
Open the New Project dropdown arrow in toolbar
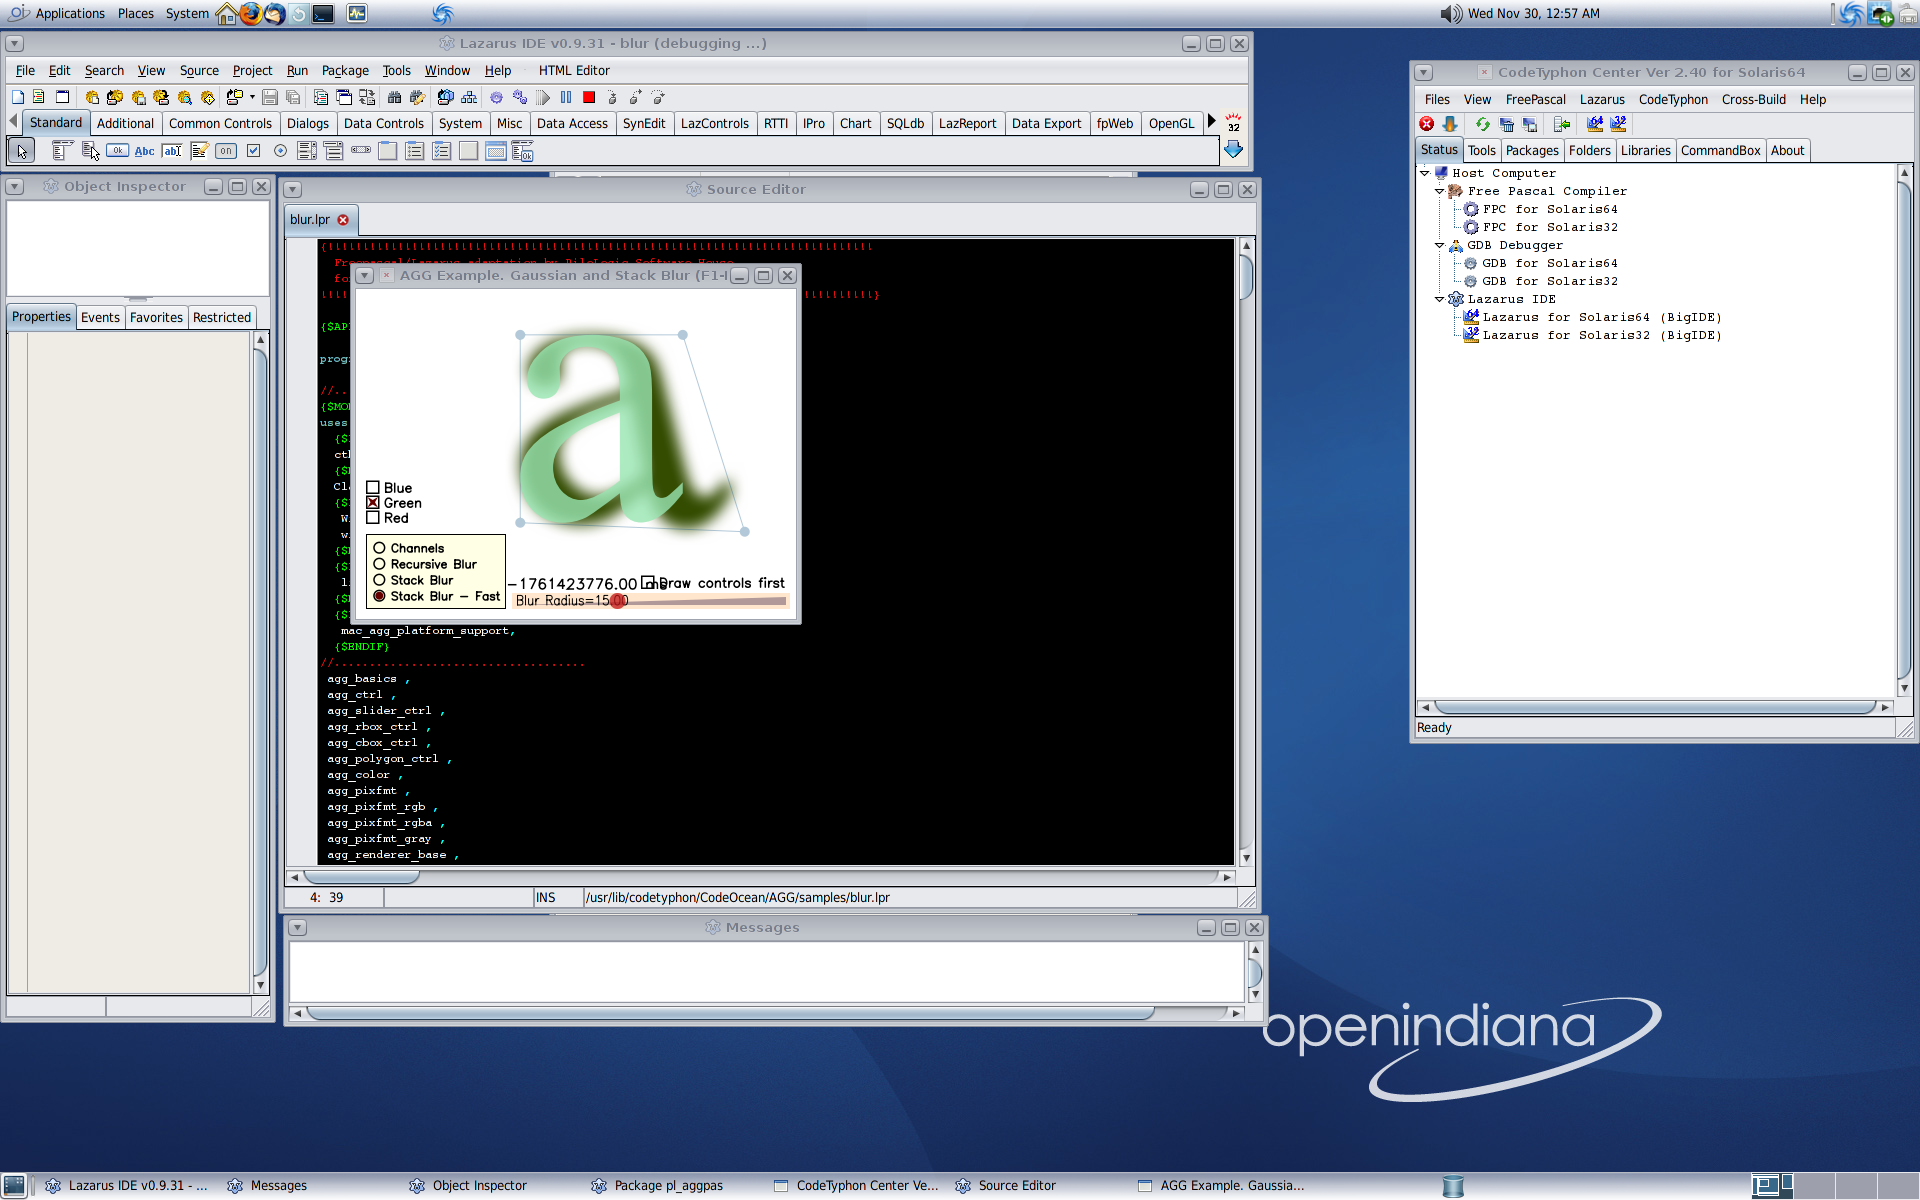[x=252, y=97]
